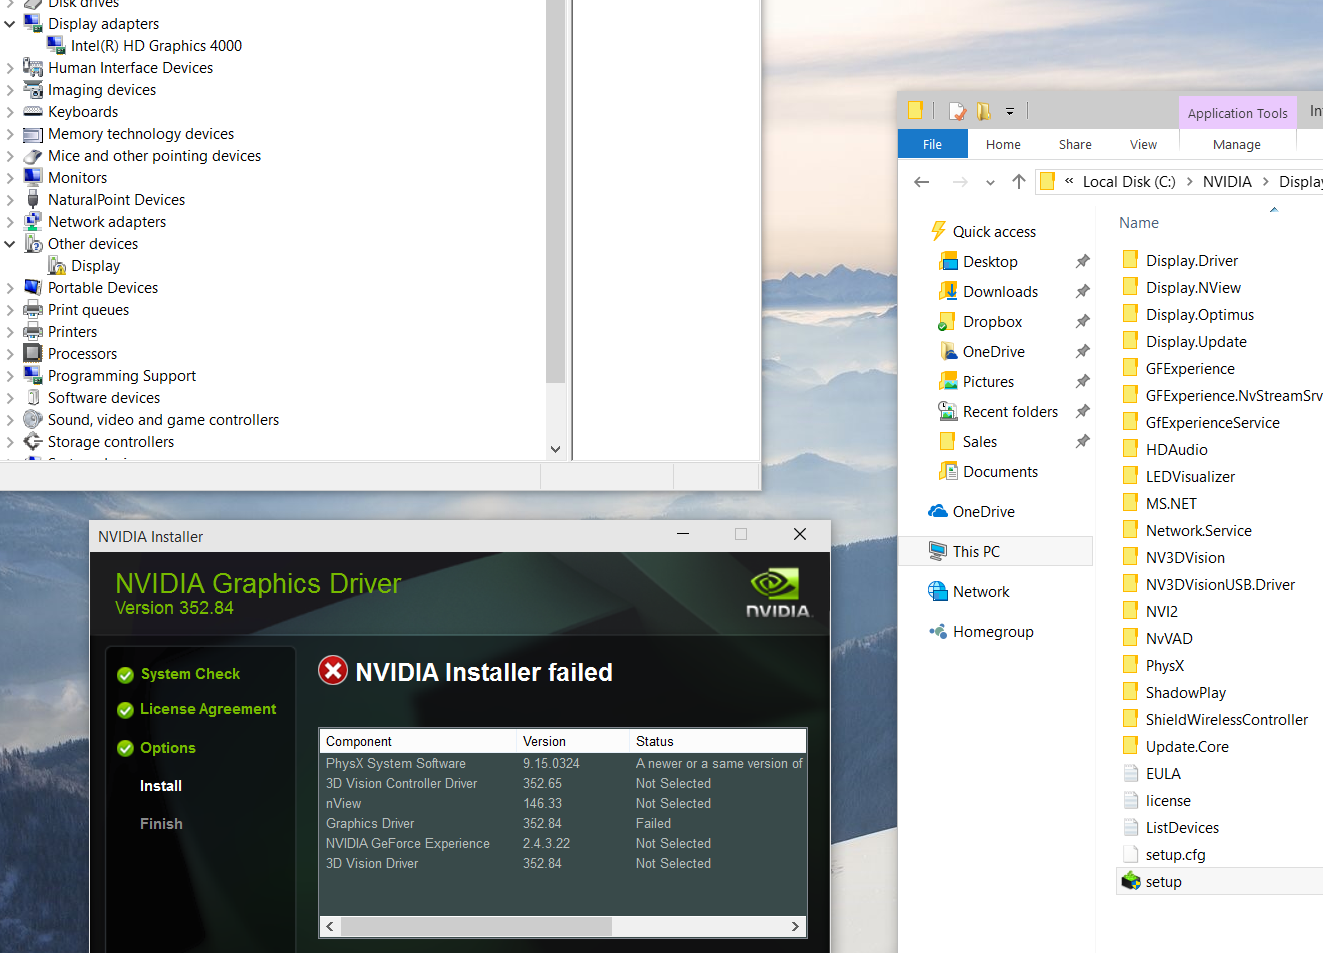Select NaturalPoint Devices in Device Manager
The image size is (1323, 953).
116,199
